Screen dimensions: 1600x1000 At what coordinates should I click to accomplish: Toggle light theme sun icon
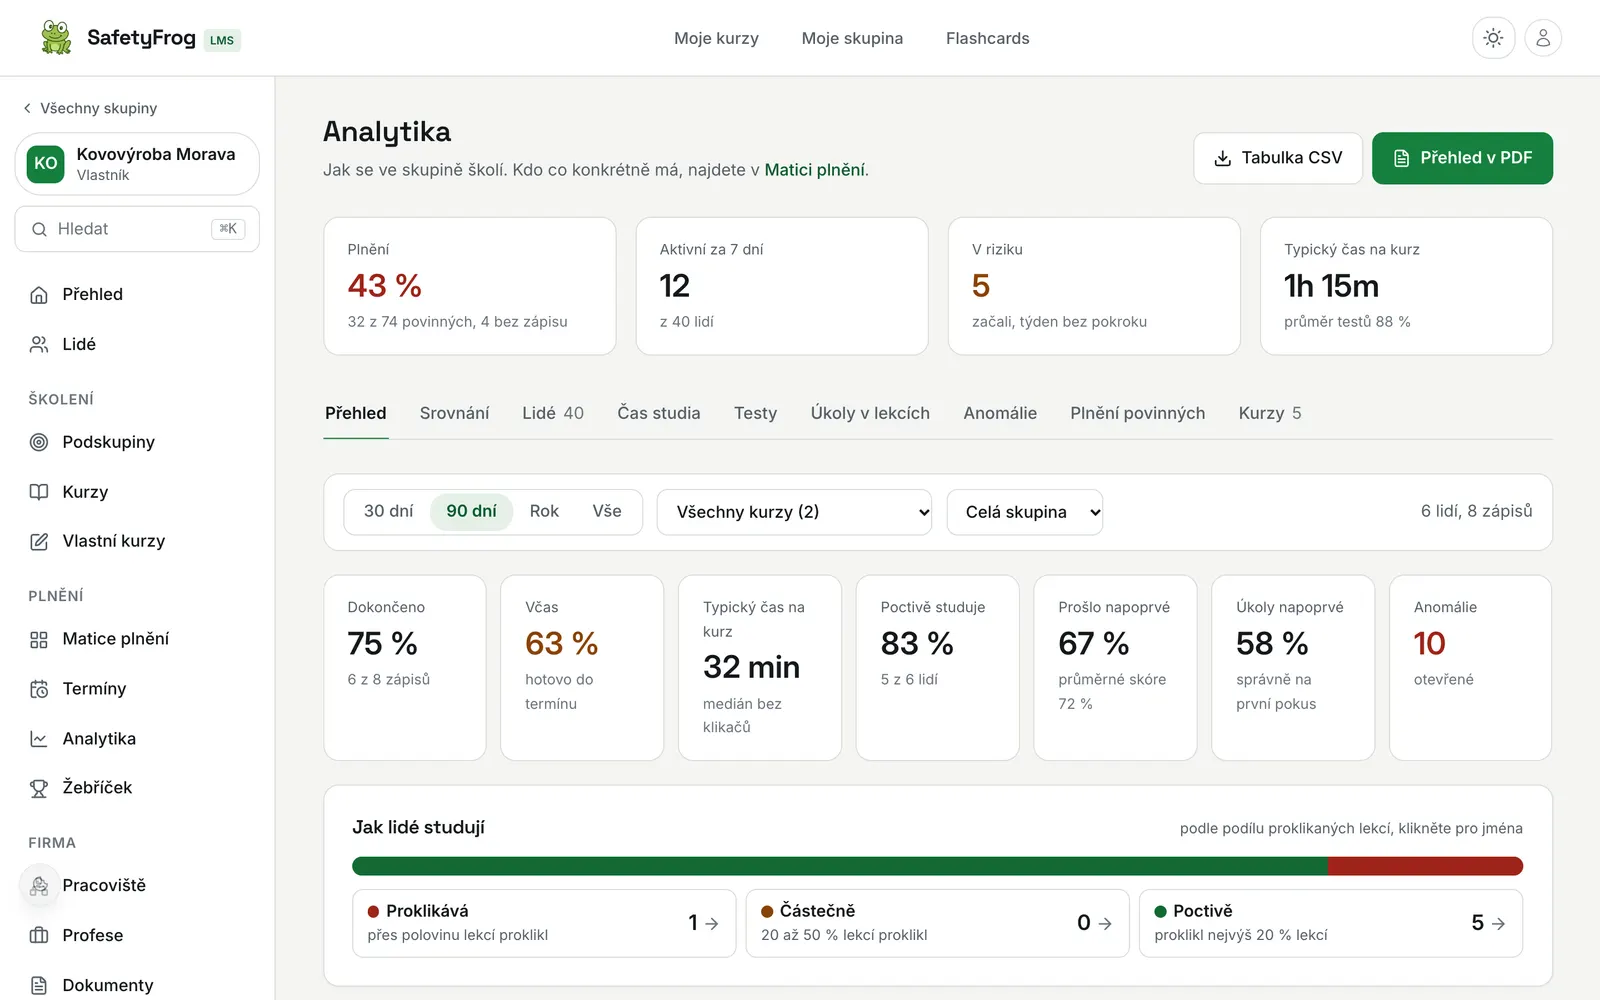[1493, 38]
